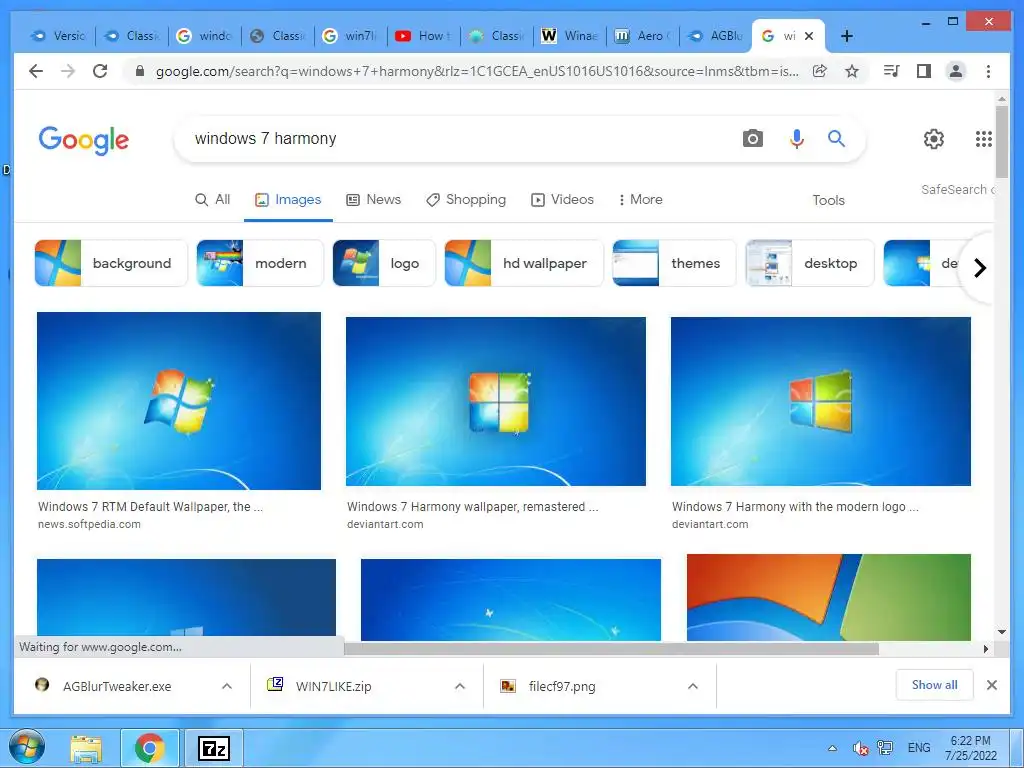Switch to the Aero browser tab
Viewport: 1024px width, 768px height.
[x=643, y=36]
